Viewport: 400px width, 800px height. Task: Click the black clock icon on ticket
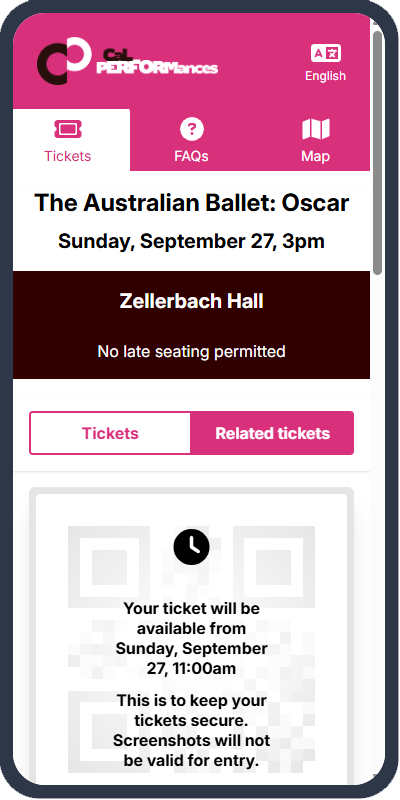point(191,547)
